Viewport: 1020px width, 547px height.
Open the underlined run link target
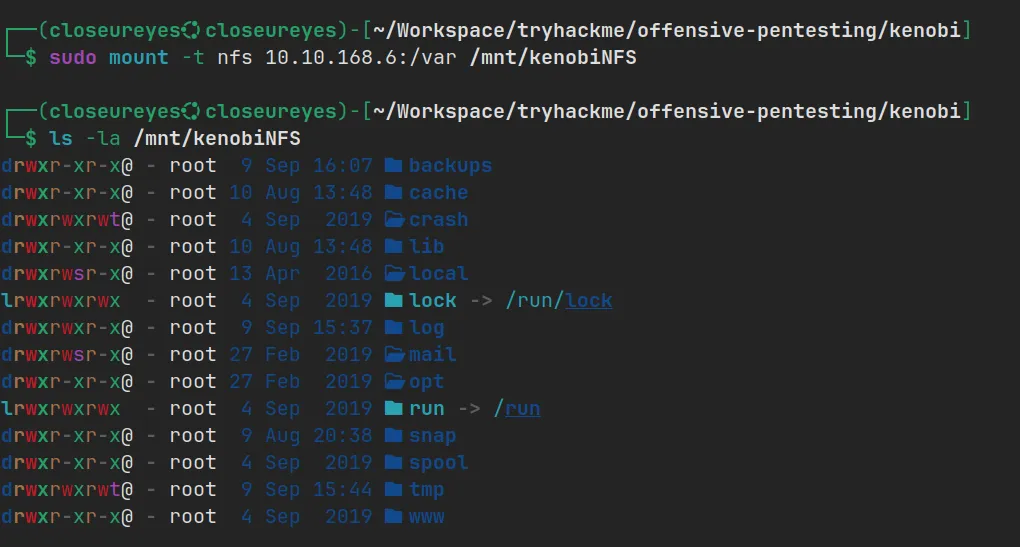coord(522,409)
